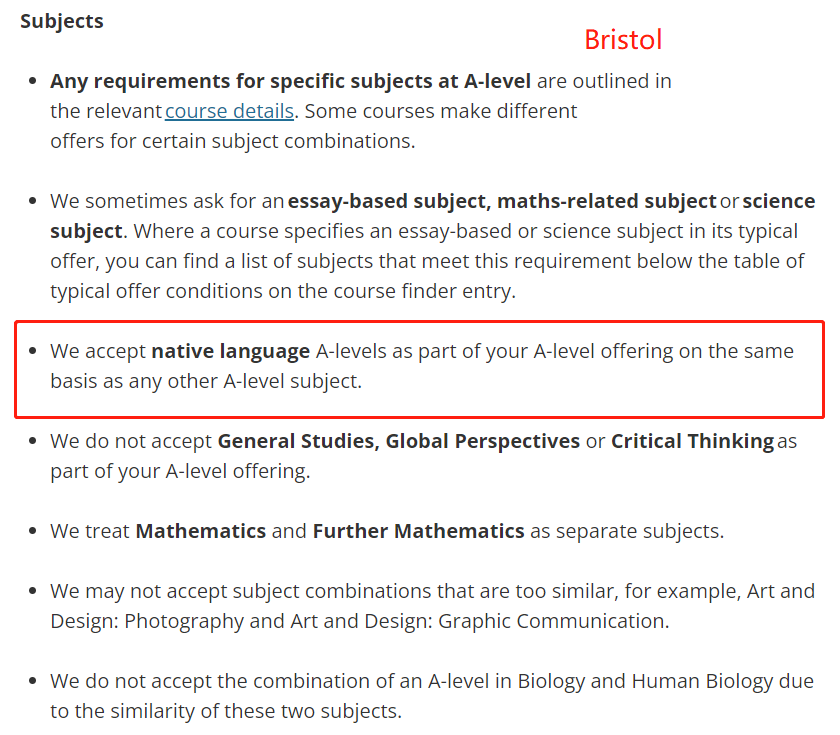Click the maths-related subject bold phrase
The height and width of the screenshot is (735, 840).
tap(607, 201)
